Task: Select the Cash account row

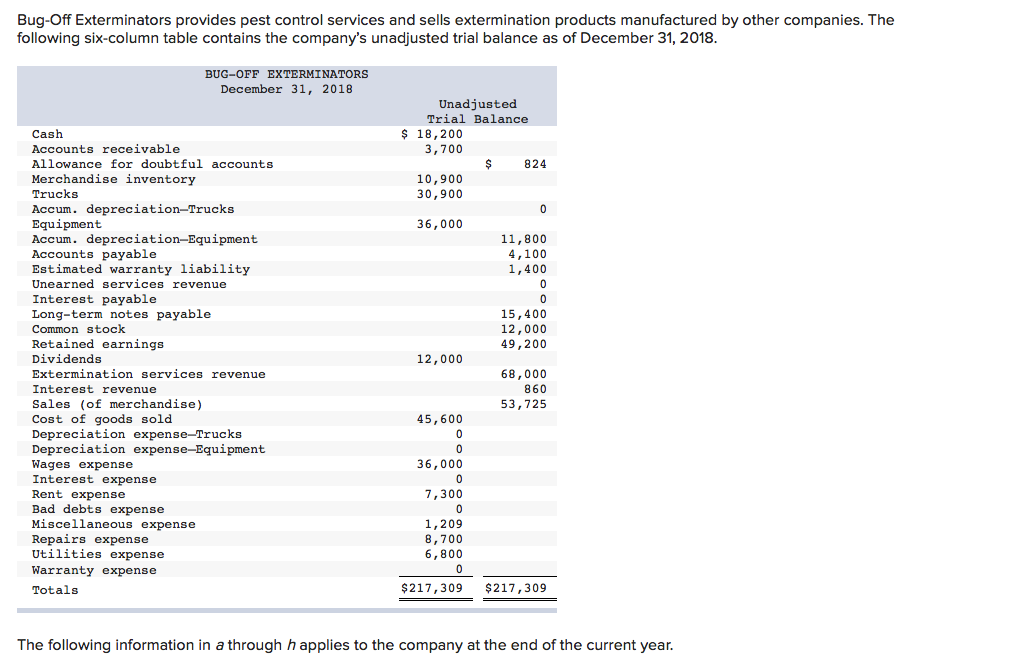Action: click(45, 134)
